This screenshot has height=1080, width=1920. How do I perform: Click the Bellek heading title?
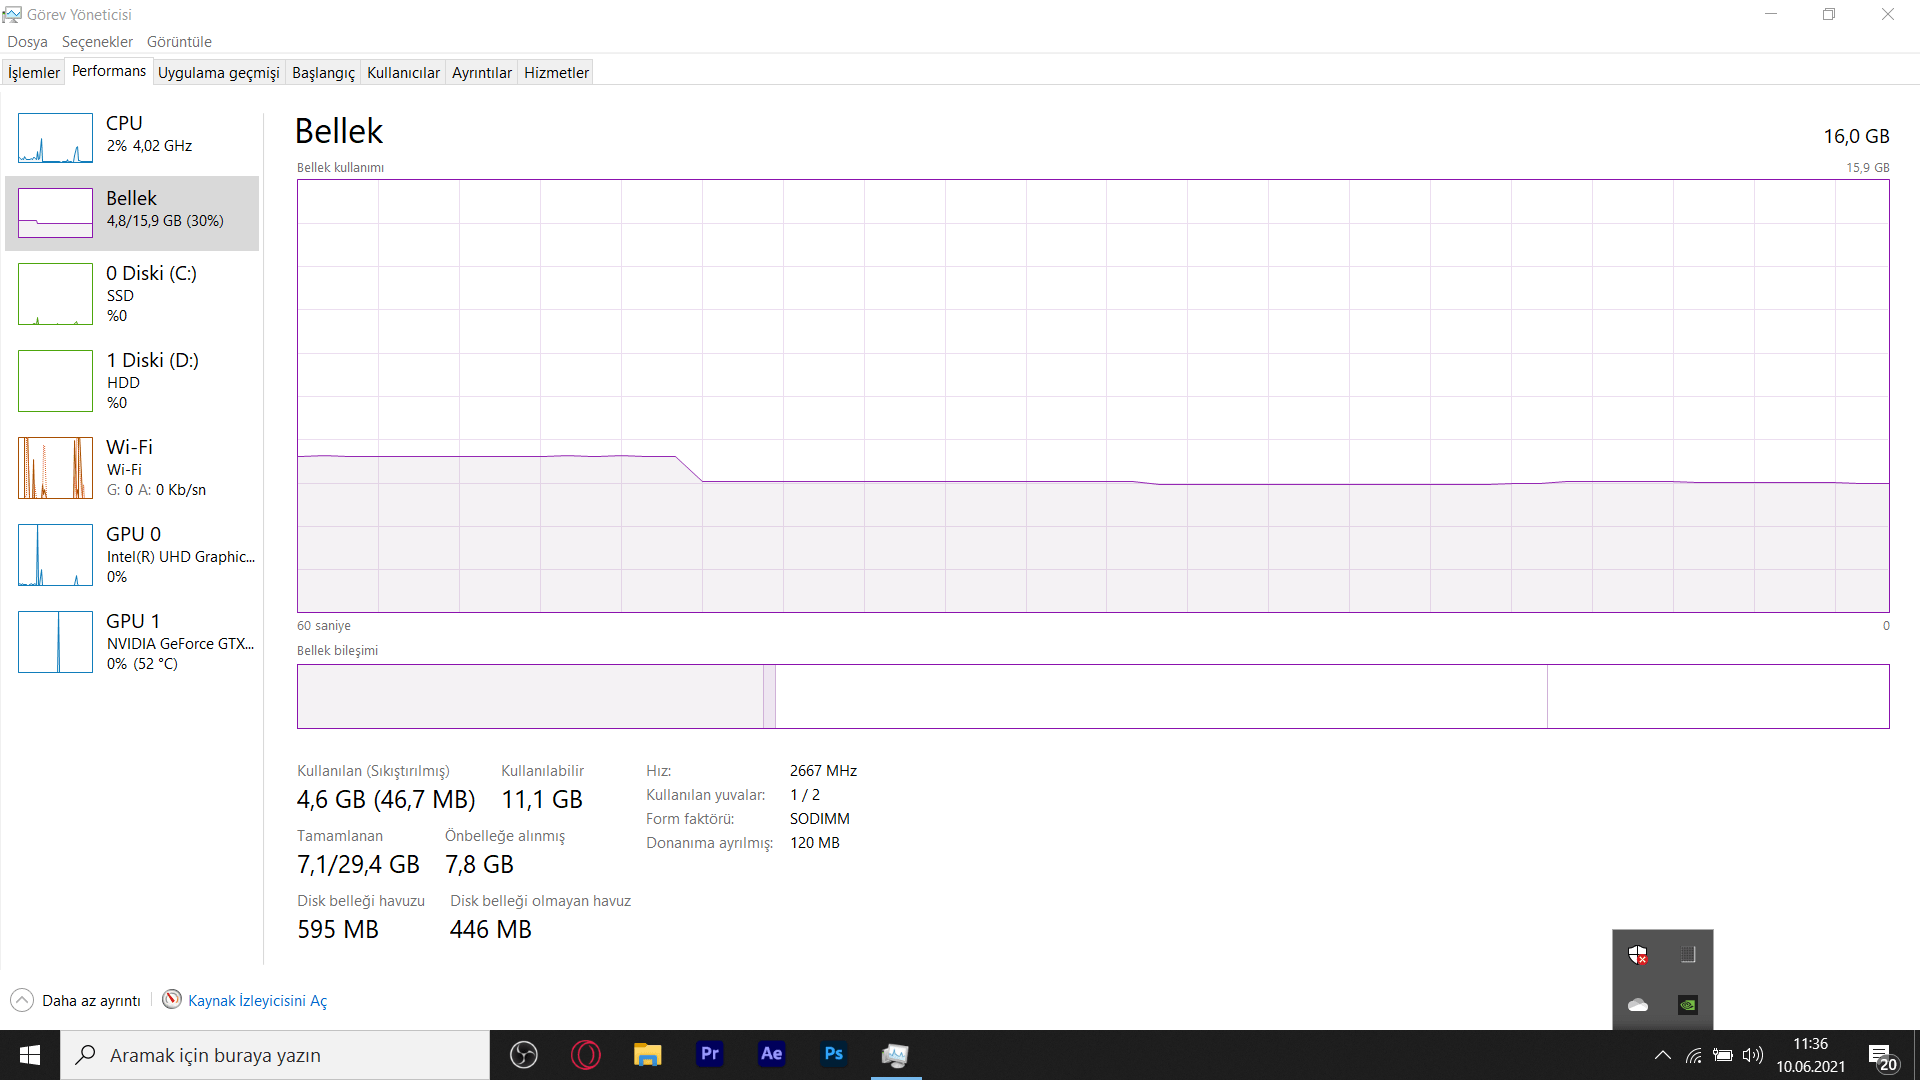(x=339, y=131)
